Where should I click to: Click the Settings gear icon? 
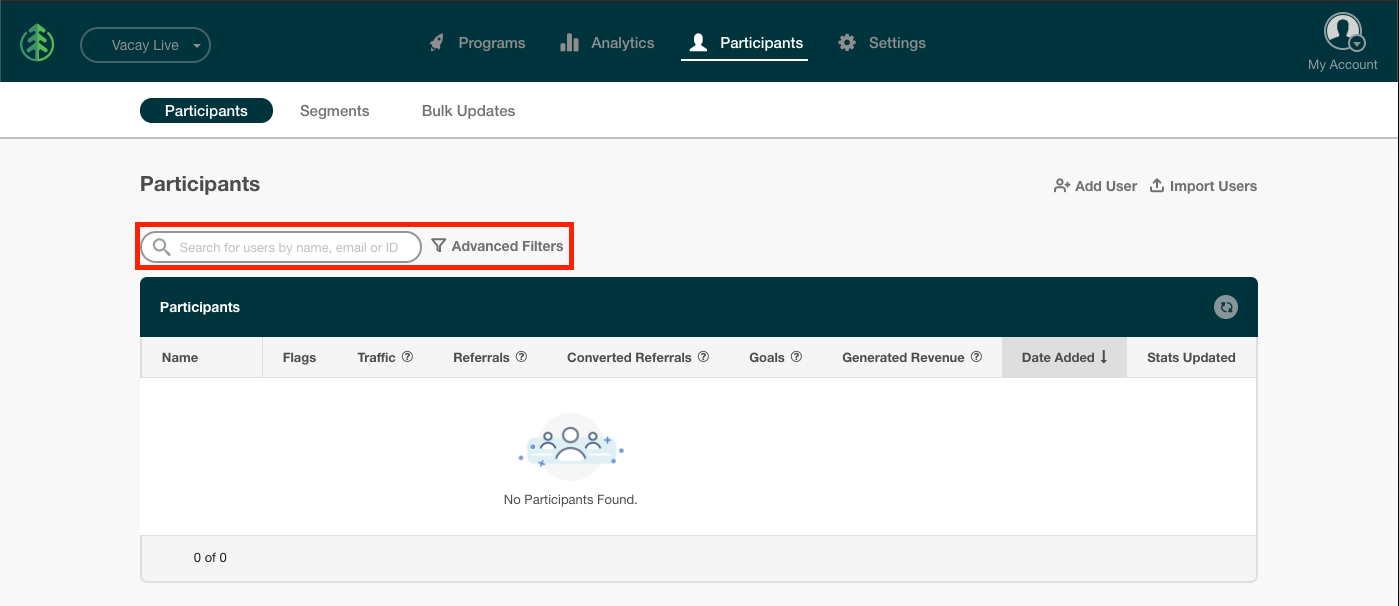tap(847, 43)
